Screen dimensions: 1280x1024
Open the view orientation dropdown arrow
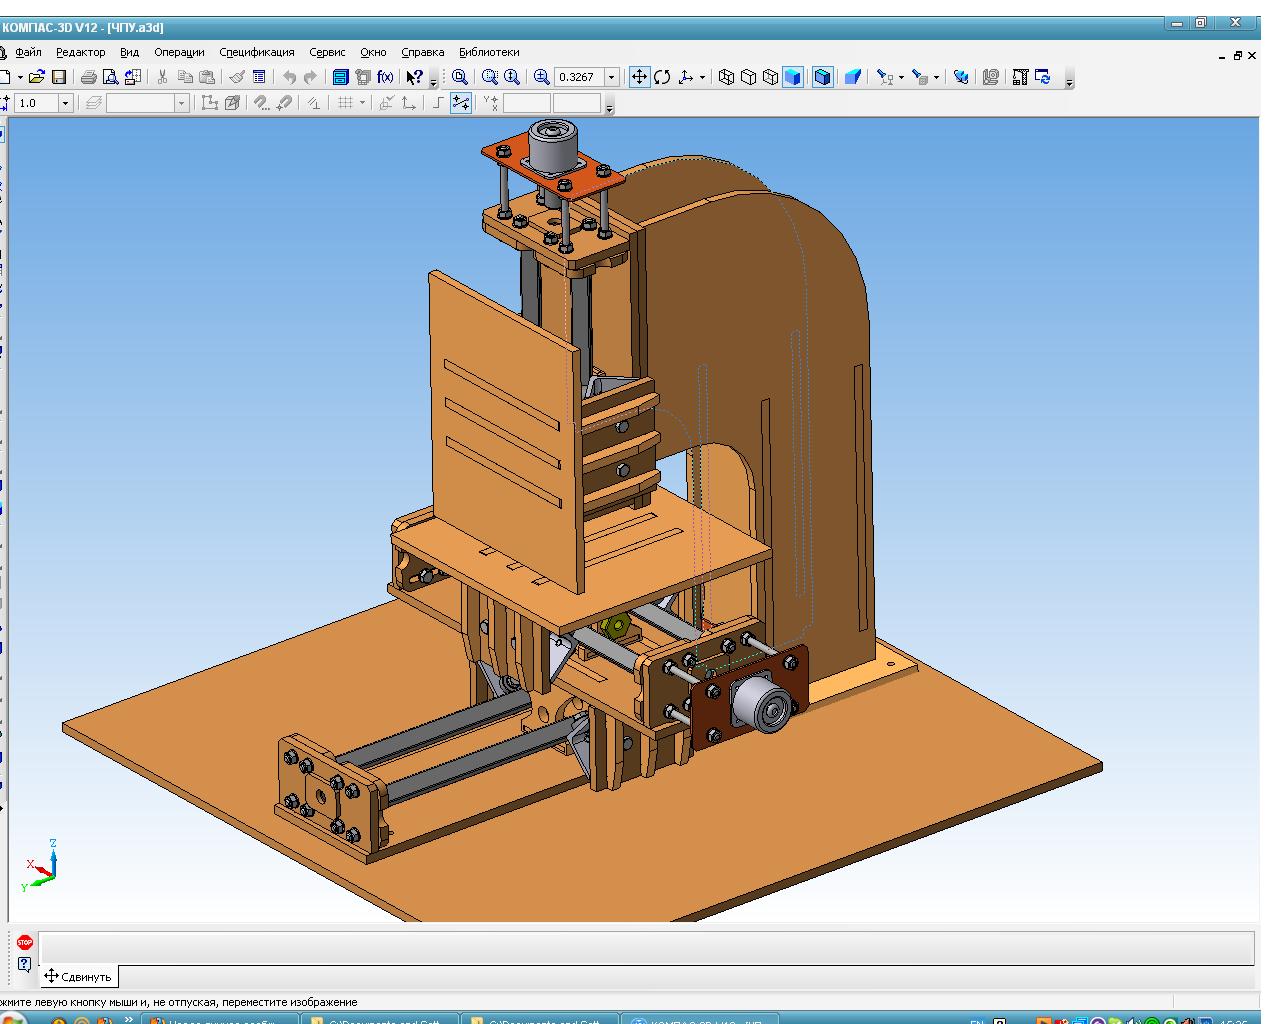pyautogui.click(x=702, y=77)
